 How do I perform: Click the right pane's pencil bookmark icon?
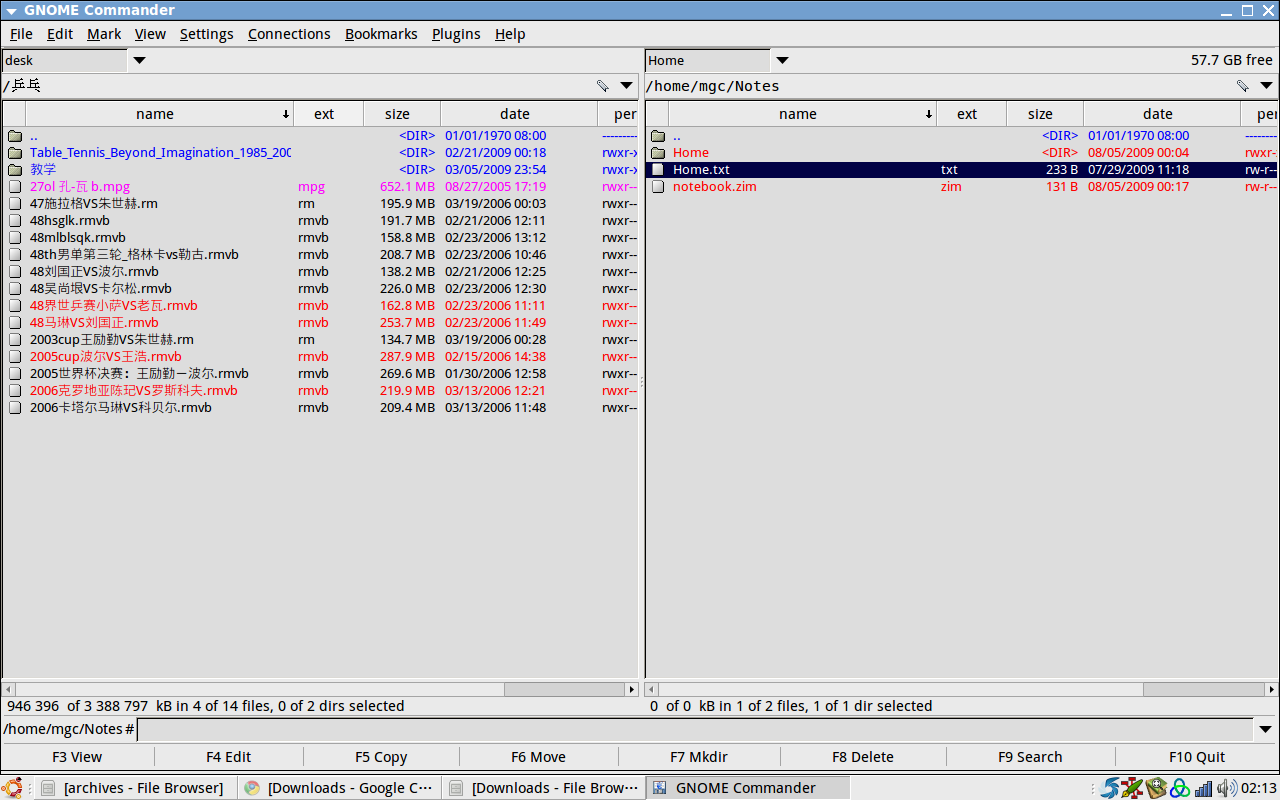(1242, 86)
